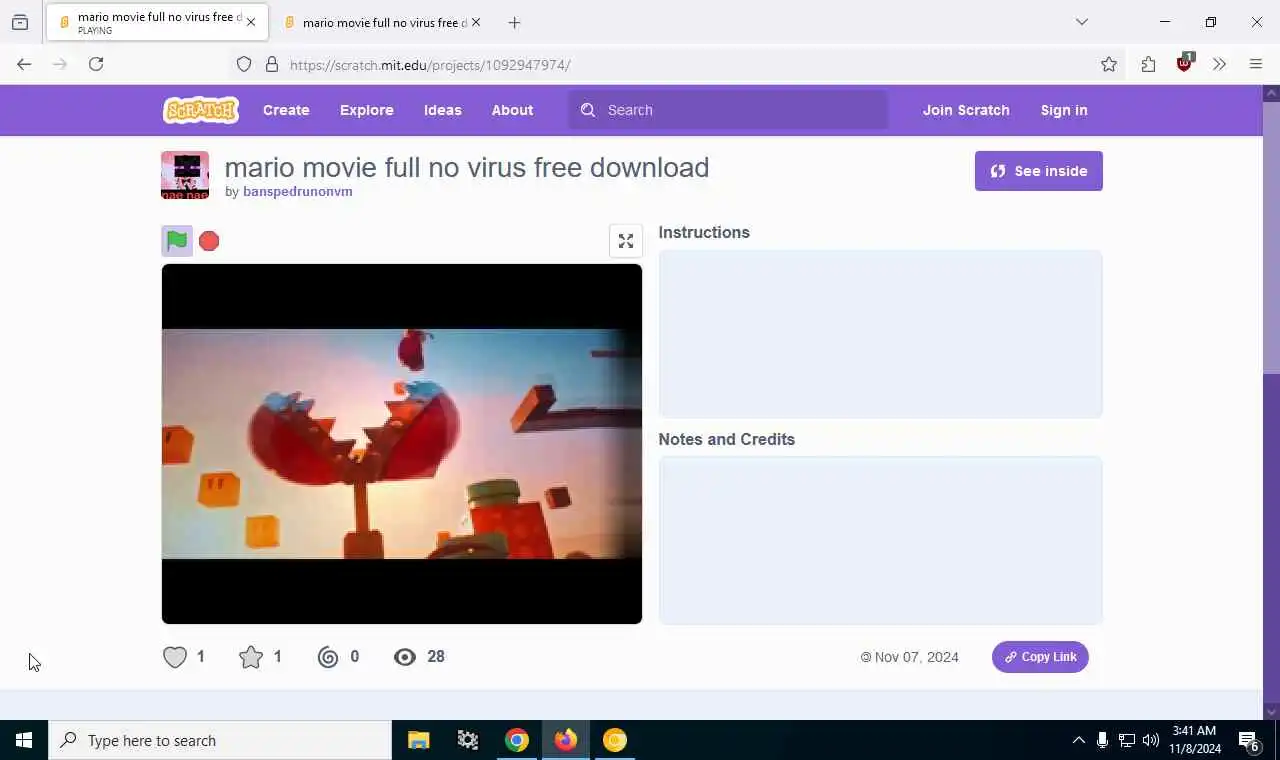
Task: Open the Firefox View icon
Action: click(x=20, y=22)
